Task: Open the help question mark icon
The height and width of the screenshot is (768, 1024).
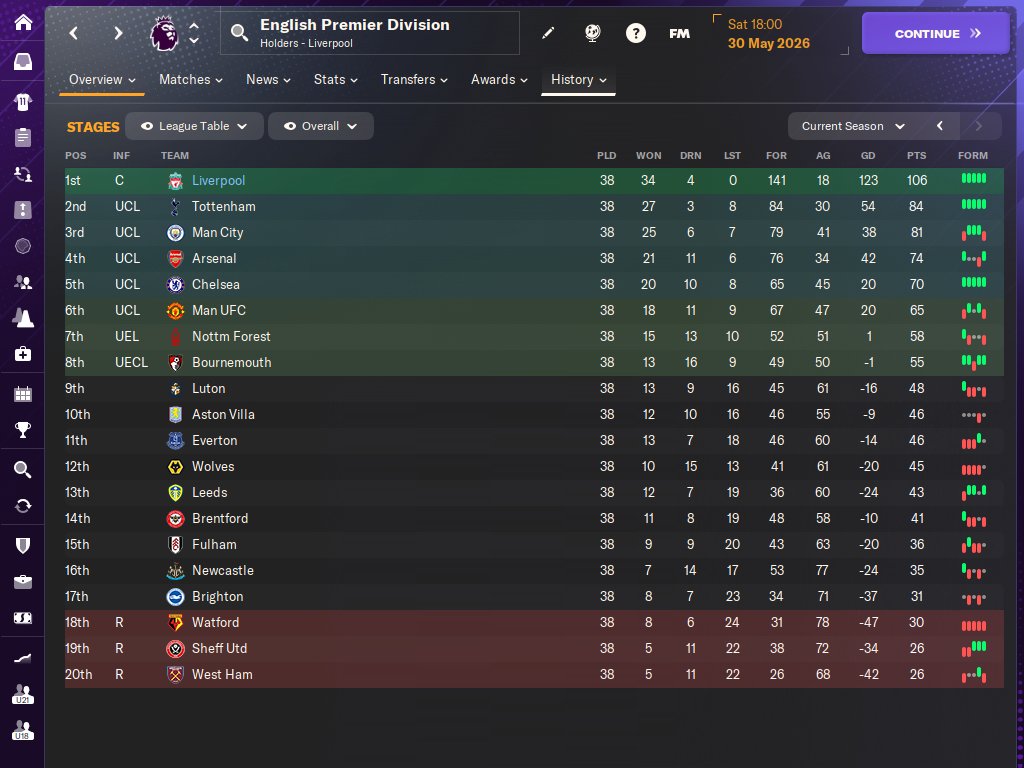Action: point(636,33)
